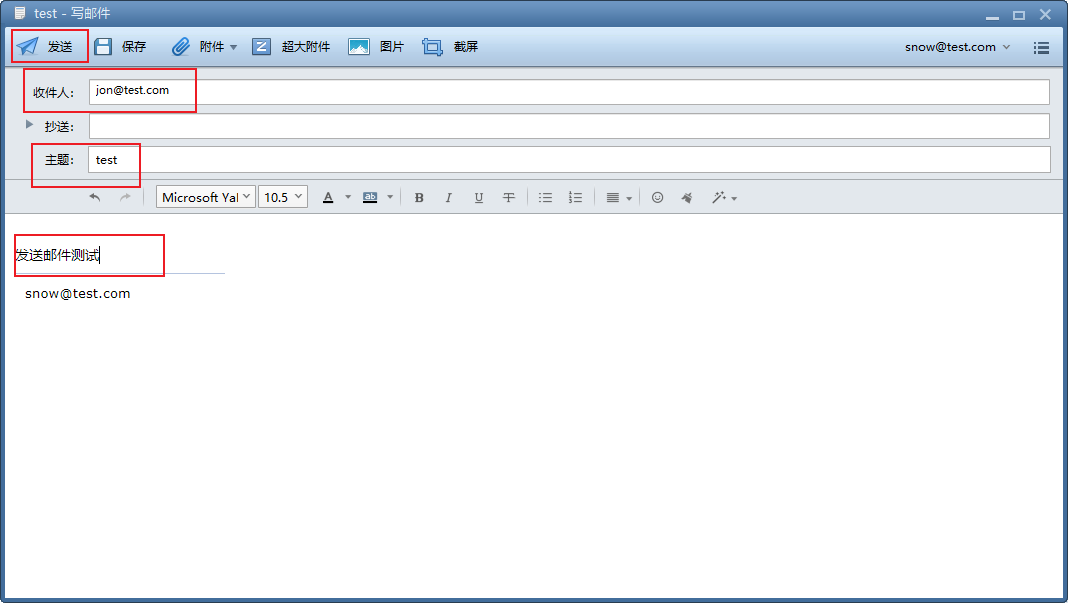Open the font color dropdown arrow
This screenshot has width=1068, height=603.
click(x=348, y=198)
